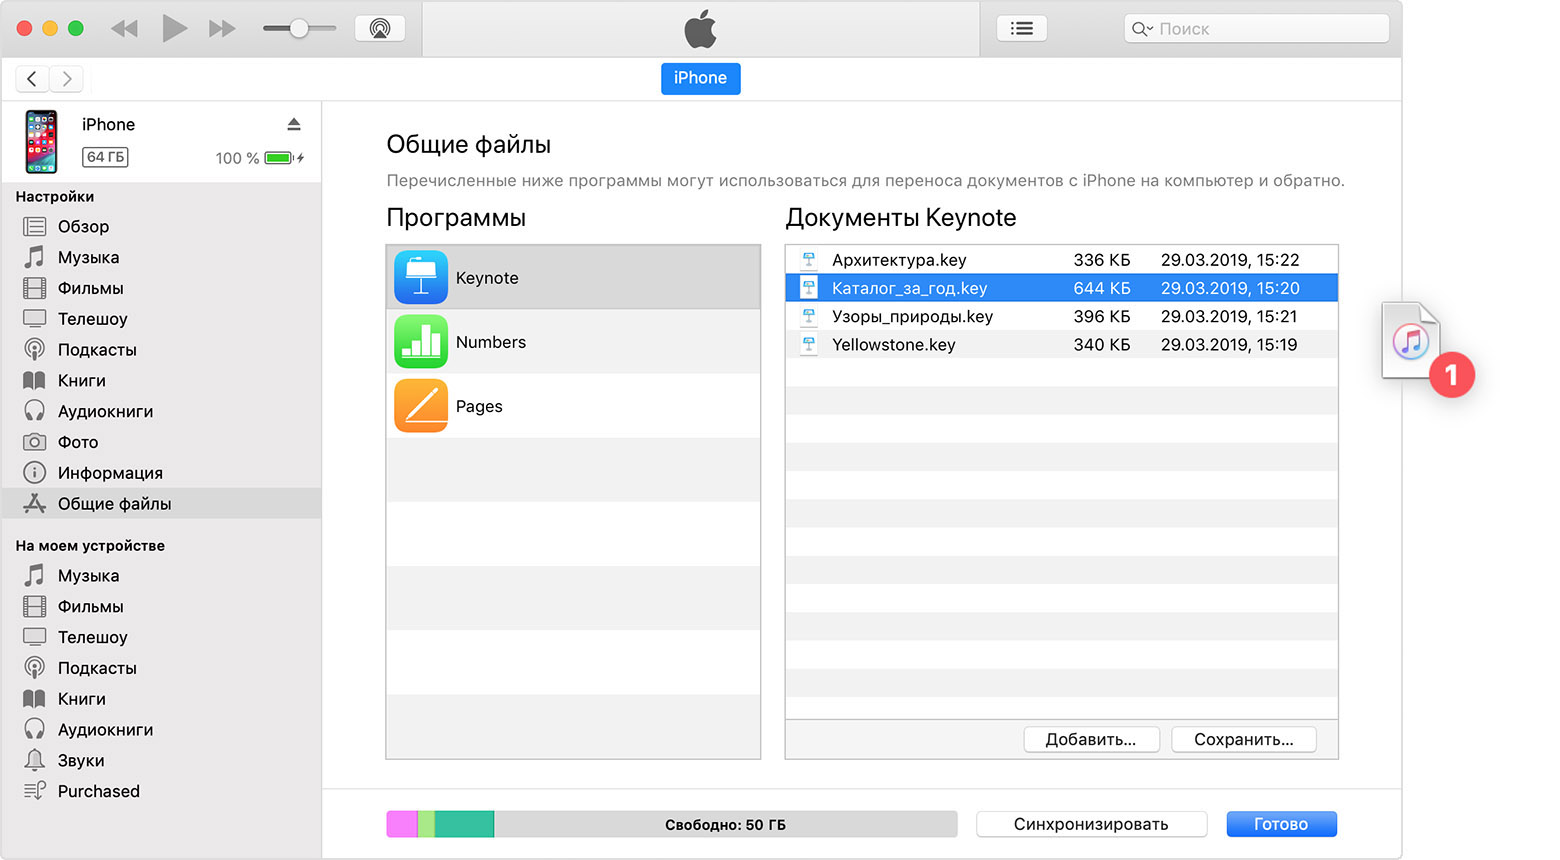Open Фильмы under На моем устройстве

(162, 607)
